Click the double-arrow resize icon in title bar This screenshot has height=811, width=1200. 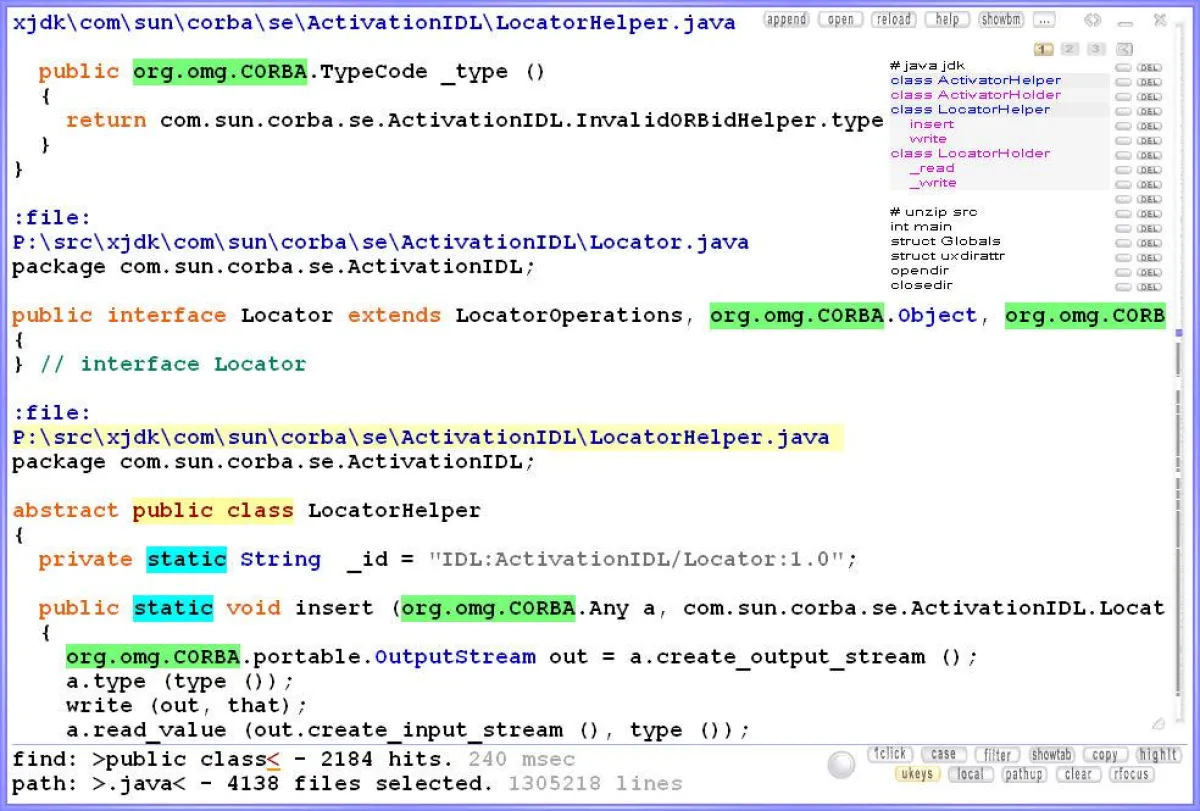click(1093, 20)
